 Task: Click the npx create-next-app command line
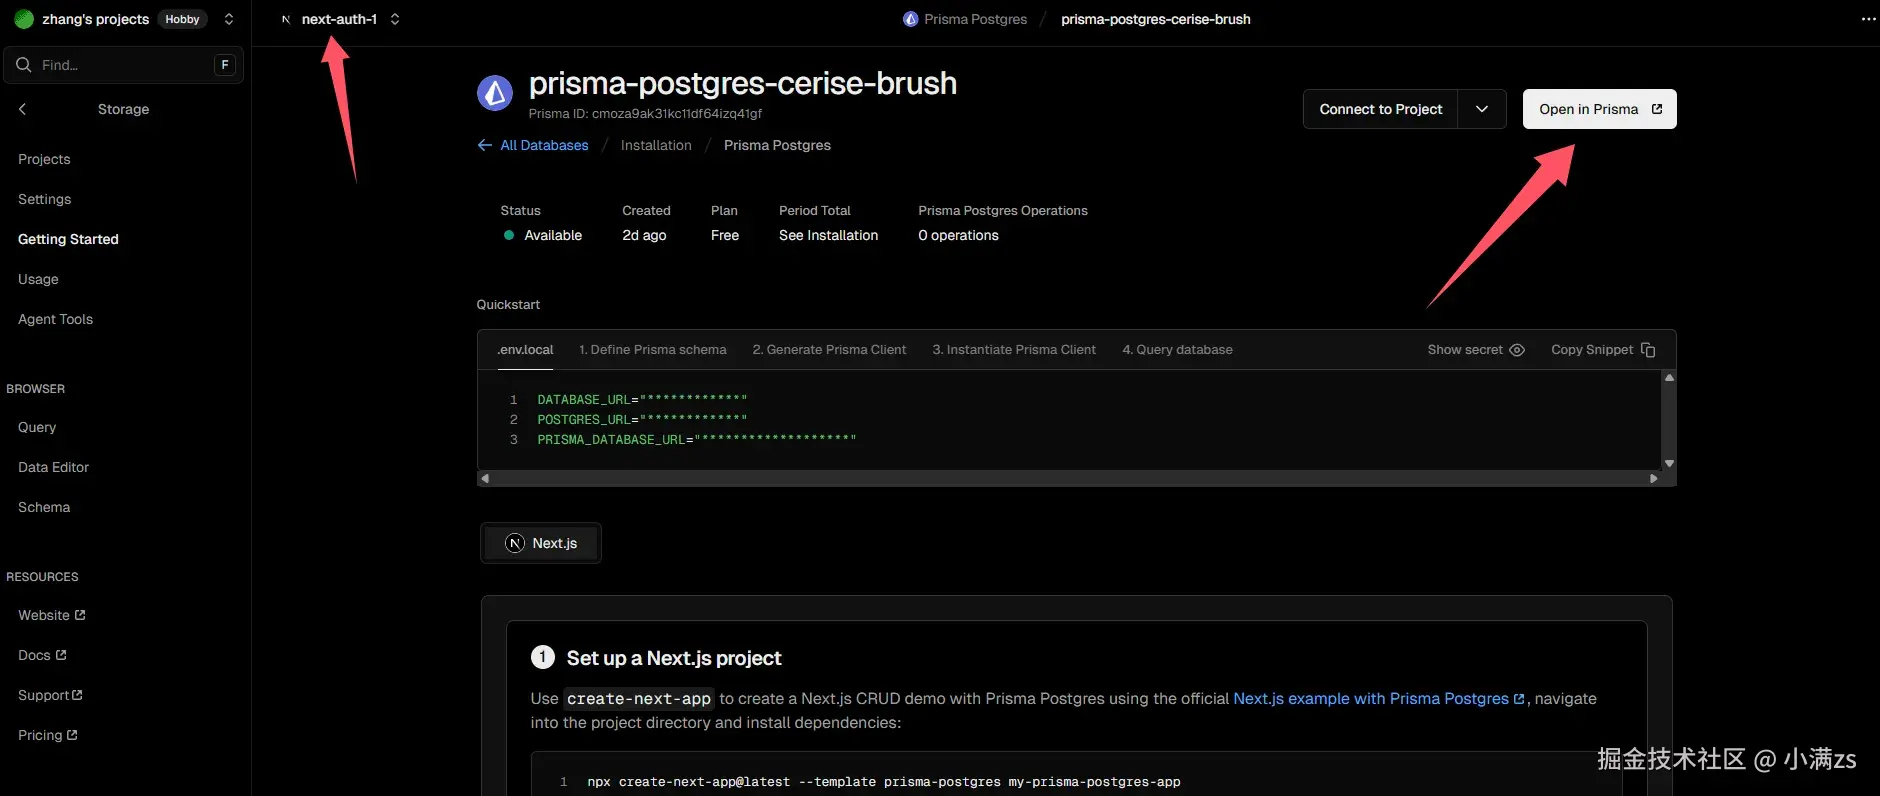(x=884, y=782)
